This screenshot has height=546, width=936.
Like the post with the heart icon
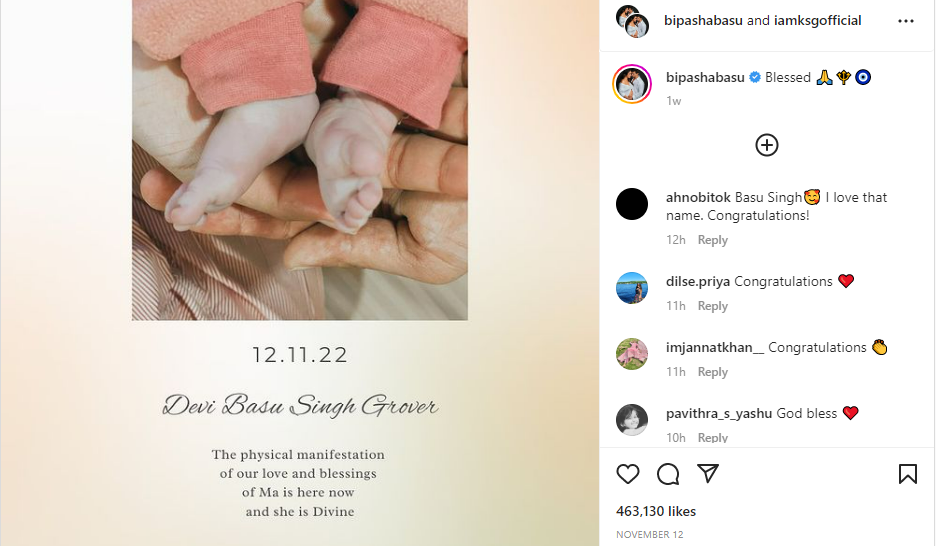[627, 474]
